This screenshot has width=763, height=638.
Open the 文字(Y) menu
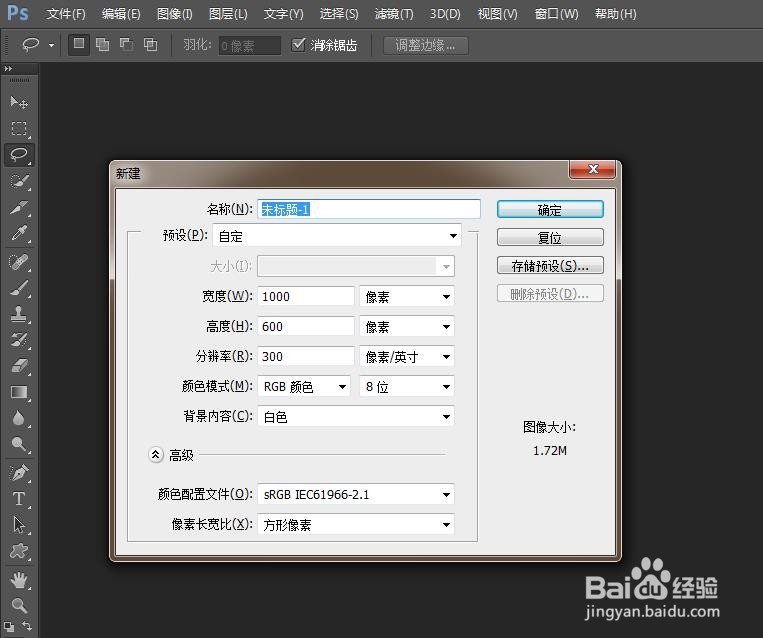point(283,14)
